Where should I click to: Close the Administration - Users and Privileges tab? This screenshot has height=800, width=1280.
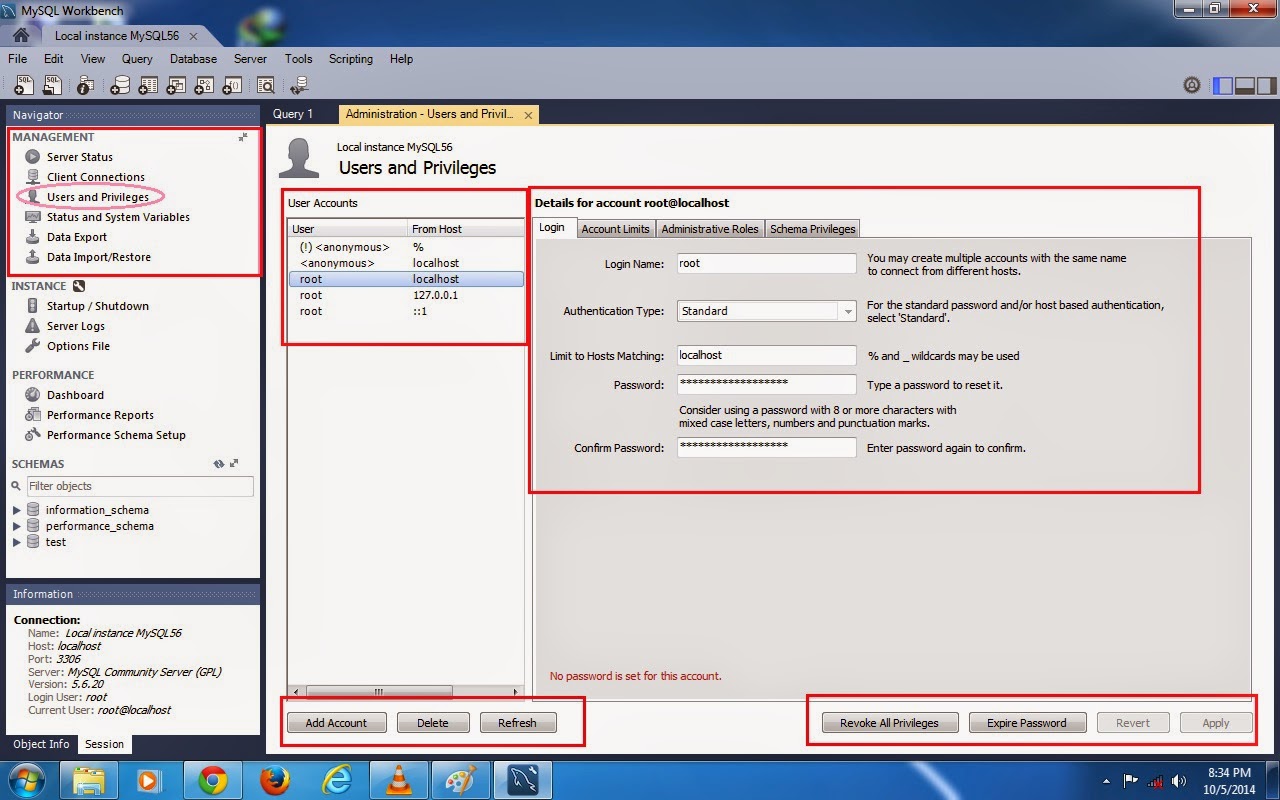click(528, 115)
